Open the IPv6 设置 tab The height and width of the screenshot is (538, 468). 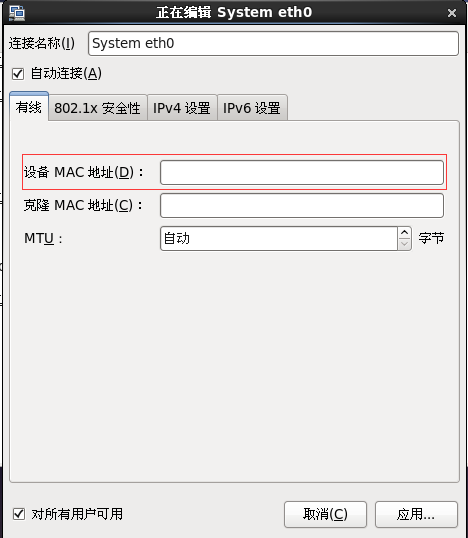point(252,108)
